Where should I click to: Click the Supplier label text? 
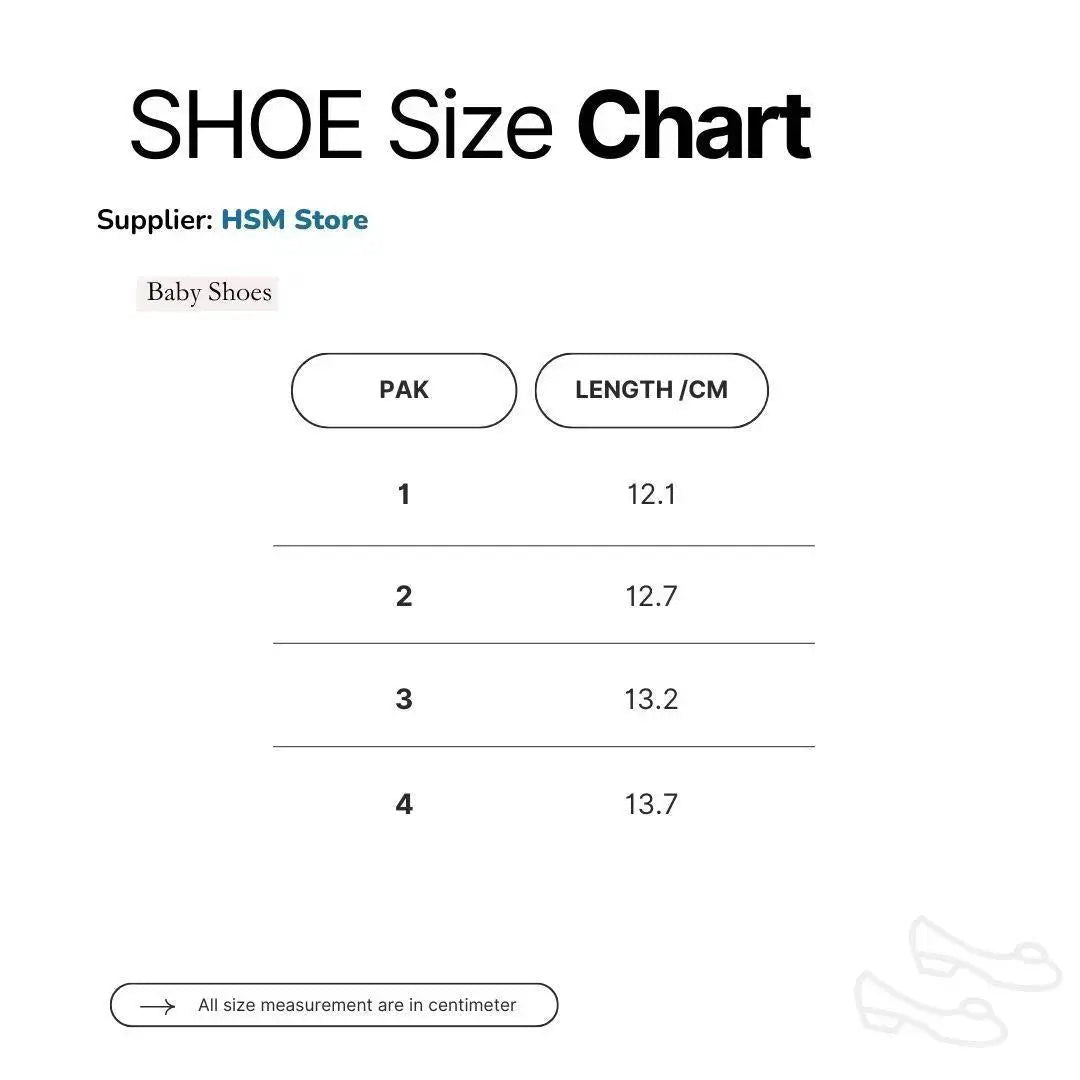[x=154, y=220]
